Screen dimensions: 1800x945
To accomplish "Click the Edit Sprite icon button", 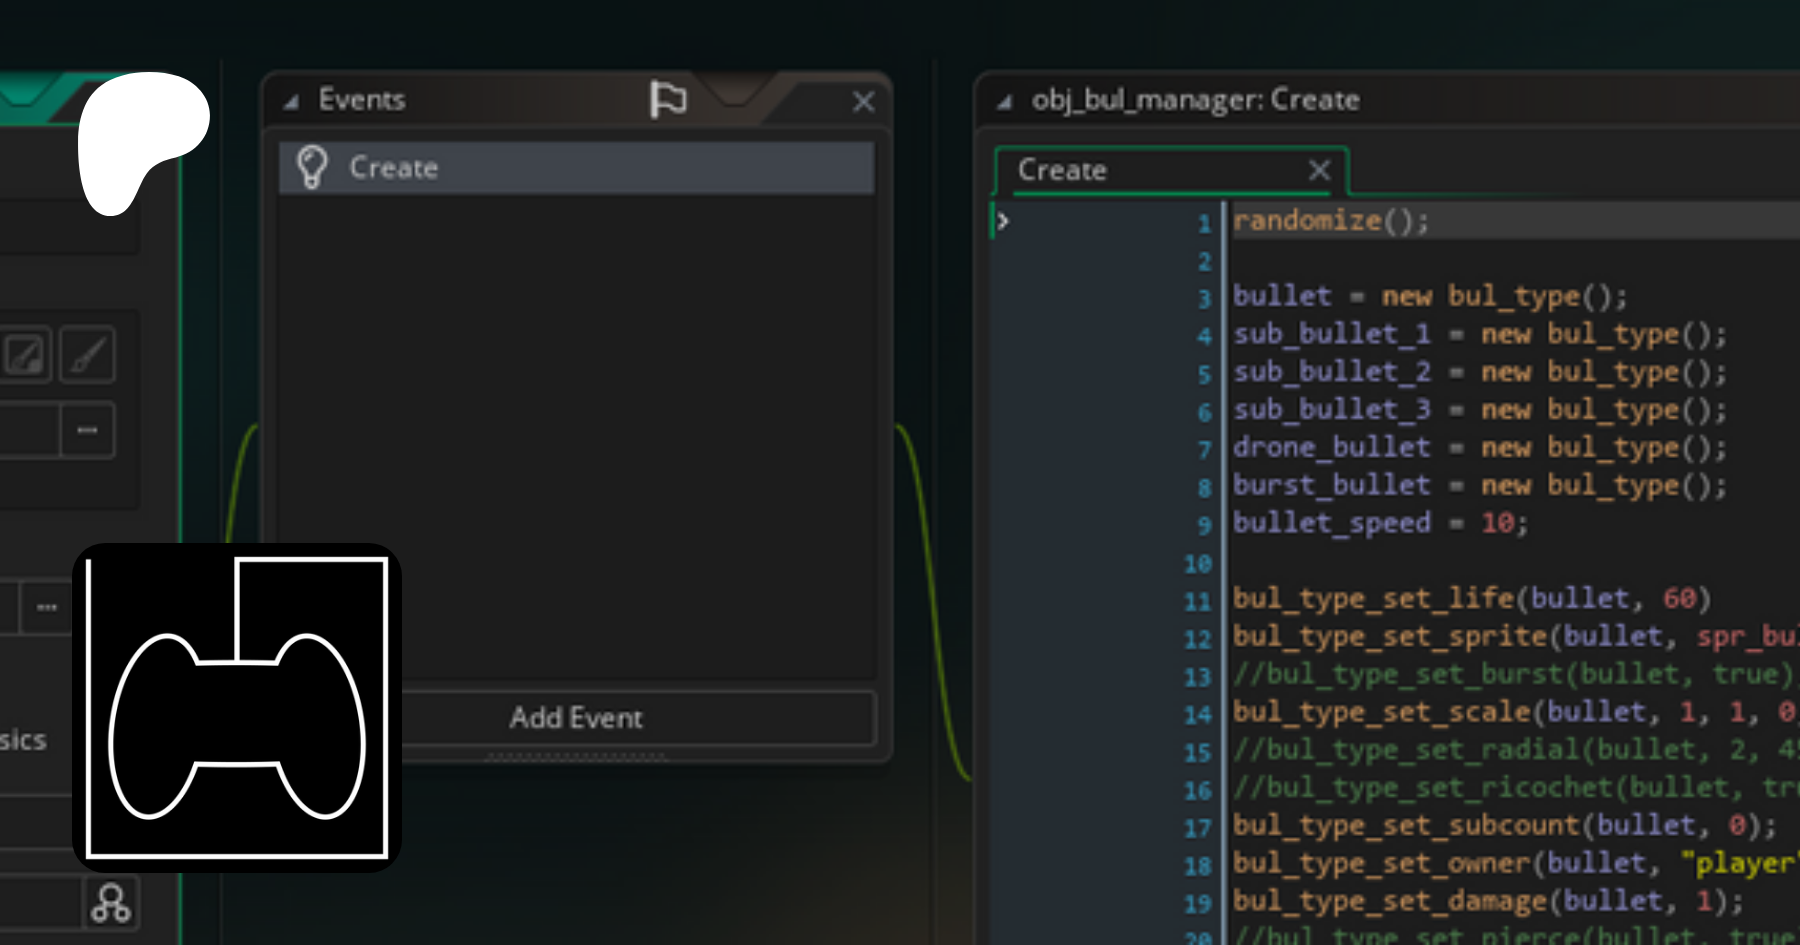I will (24, 355).
